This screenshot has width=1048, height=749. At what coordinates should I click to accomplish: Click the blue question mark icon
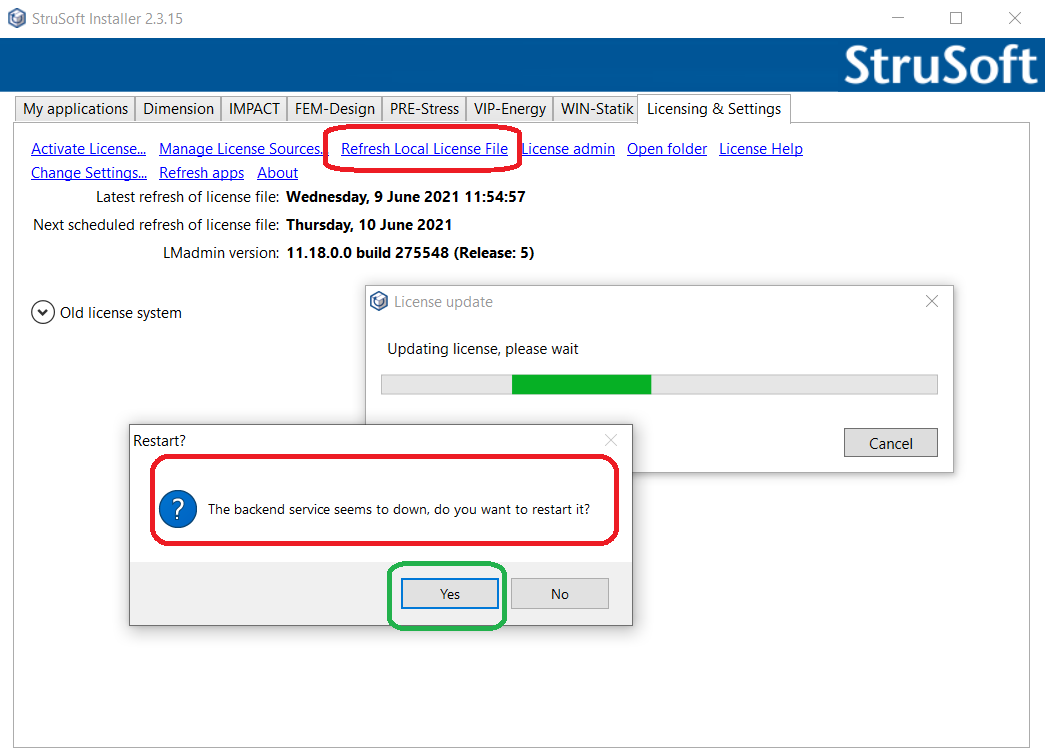coord(178,509)
